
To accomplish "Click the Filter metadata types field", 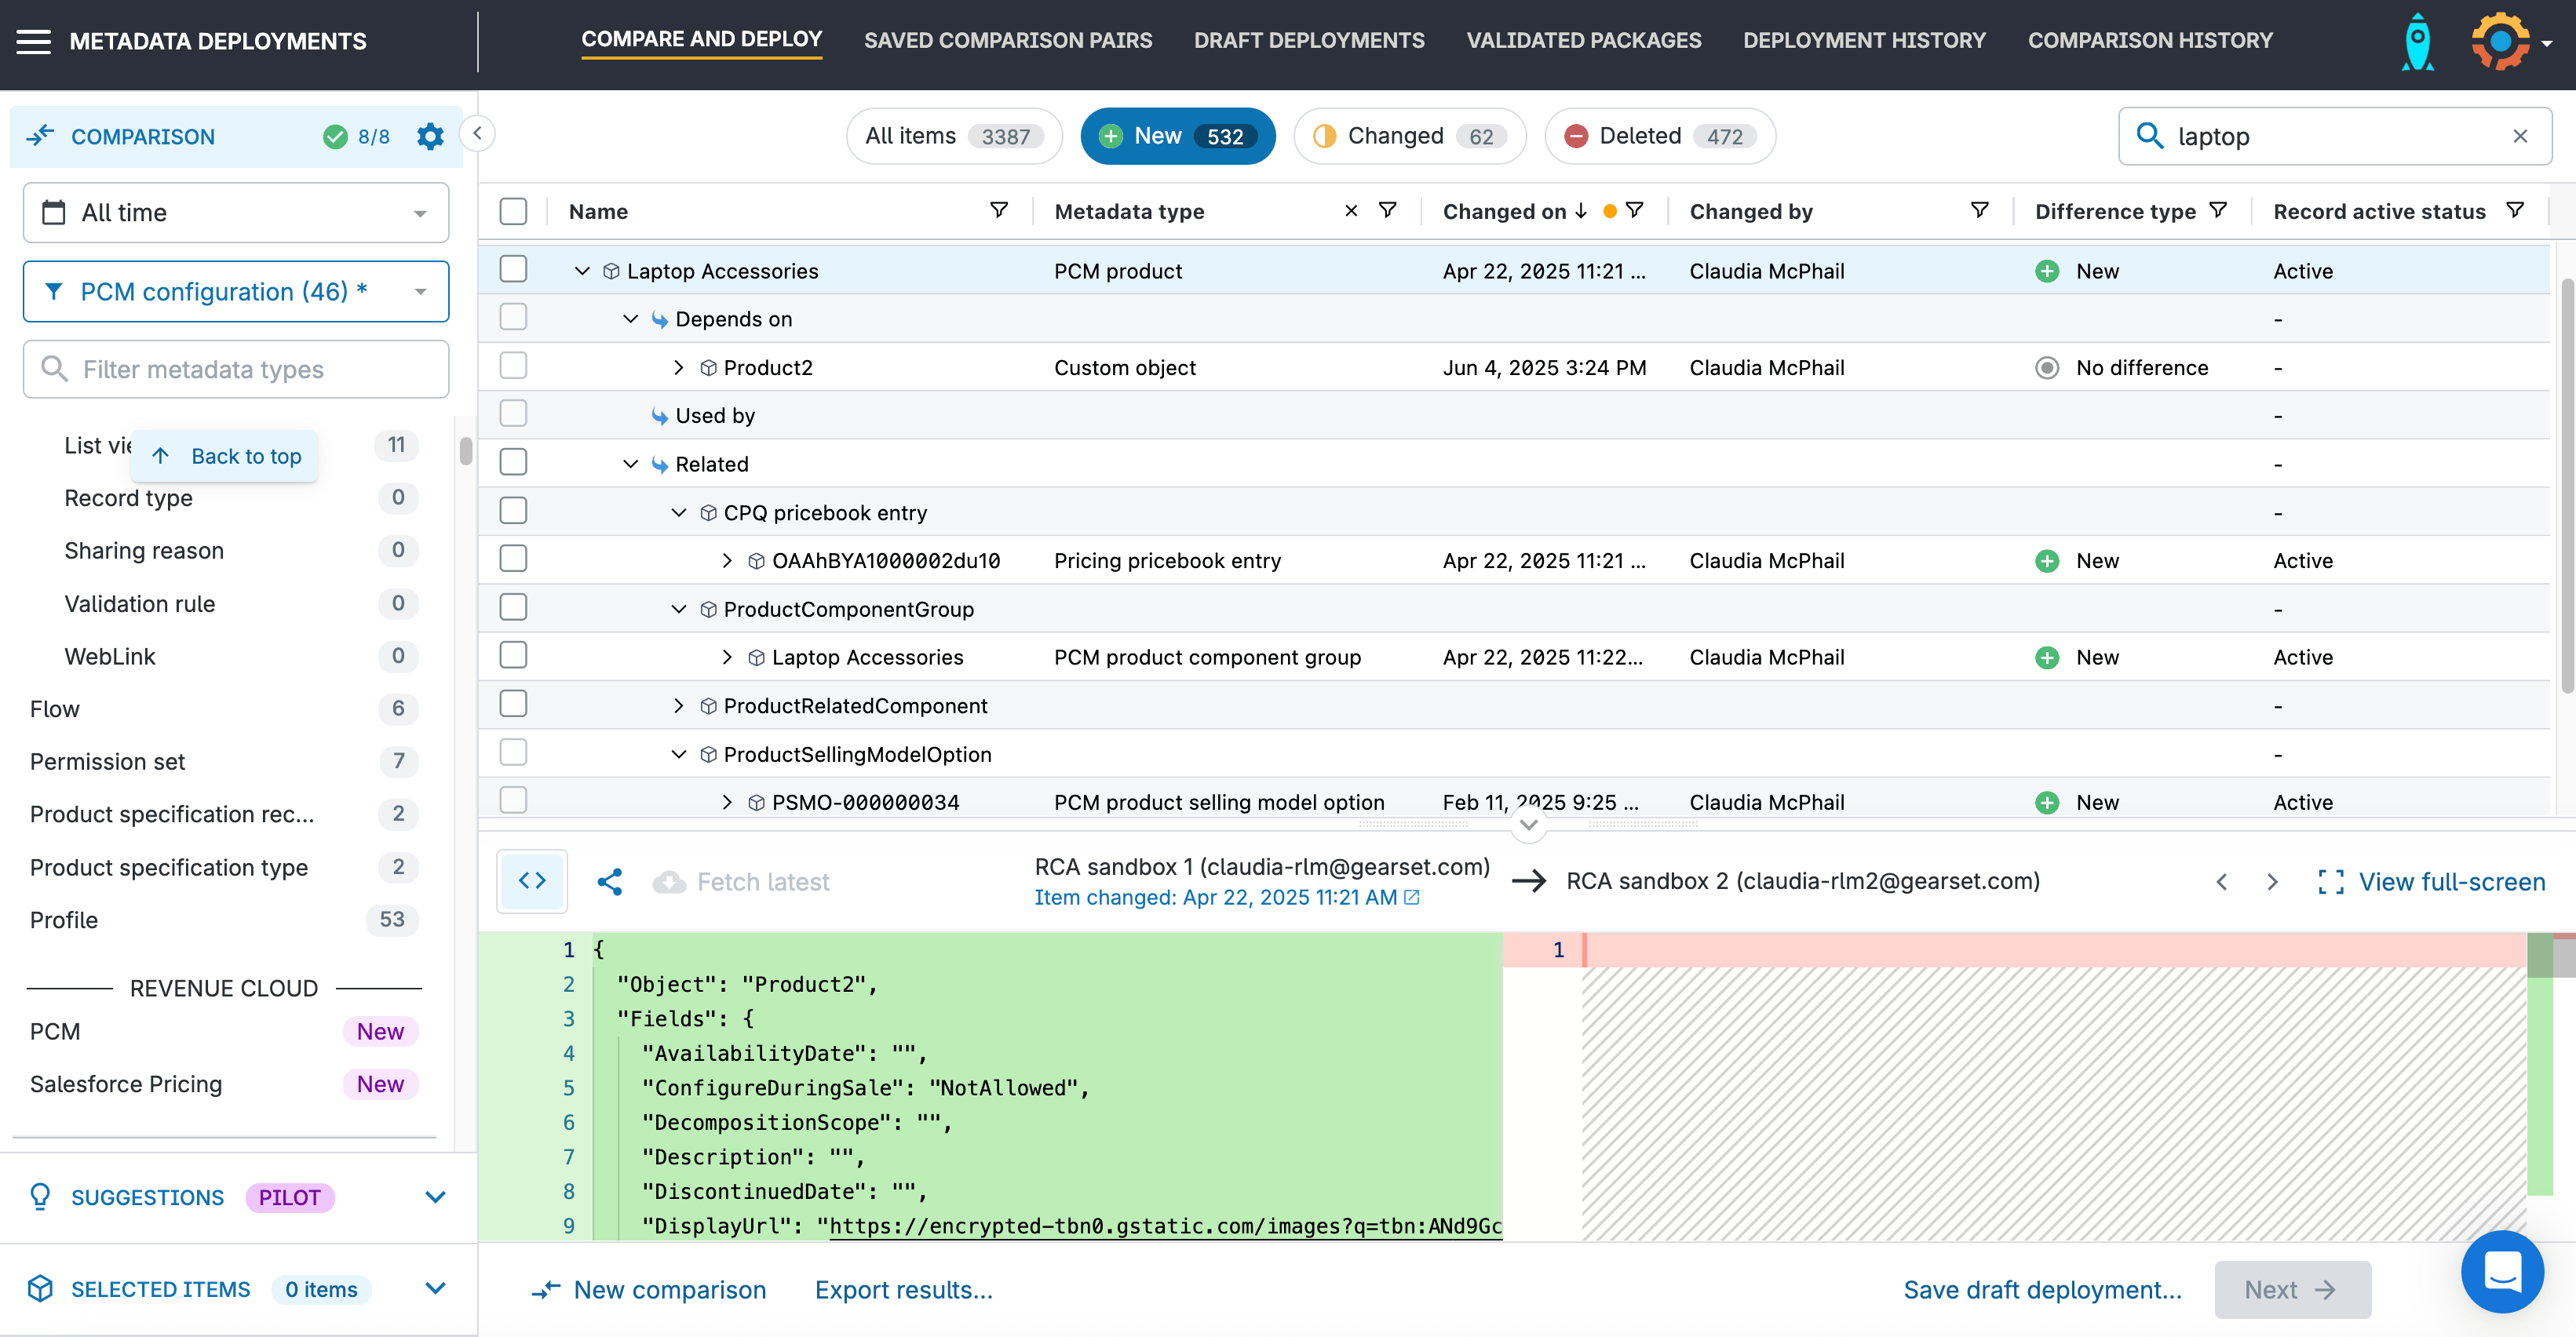I will (236, 369).
